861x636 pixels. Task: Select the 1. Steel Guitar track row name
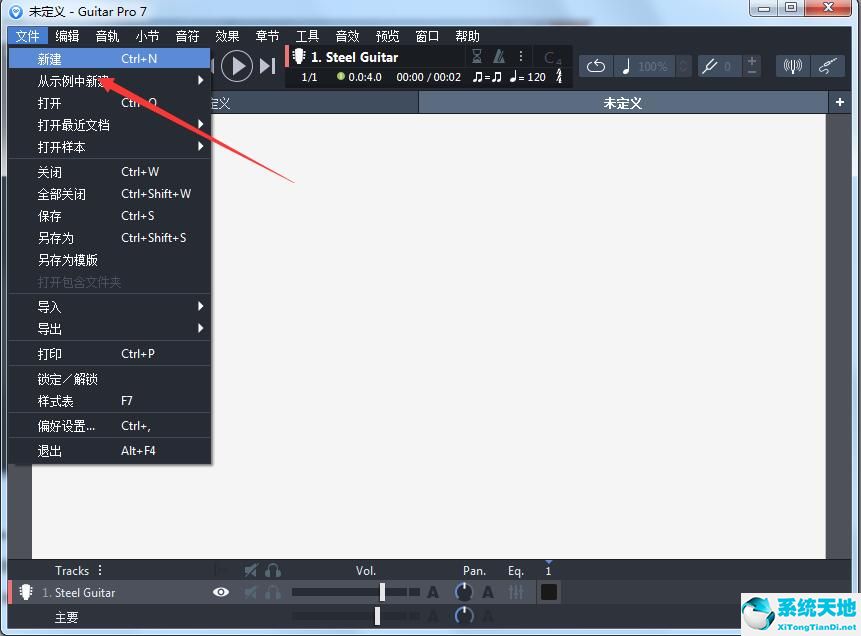tap(79, 593)
